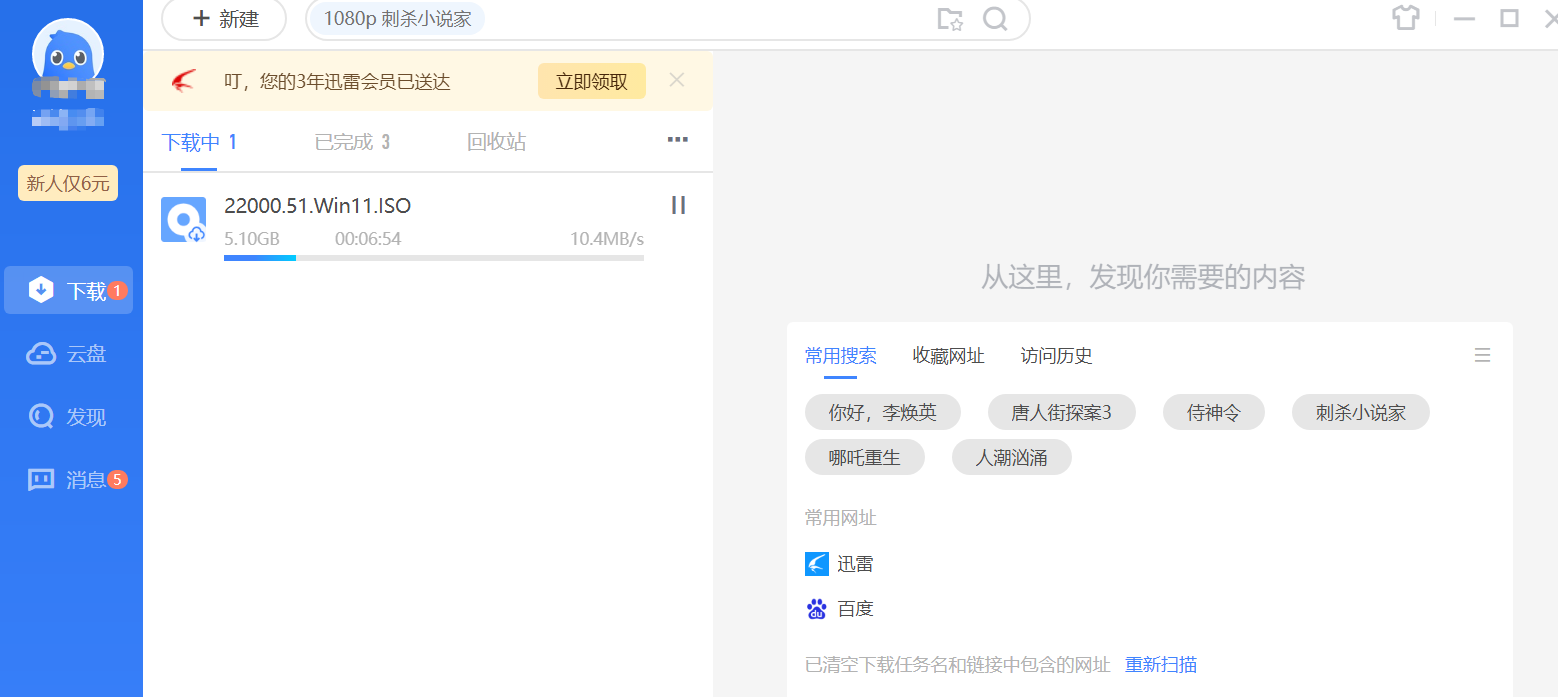Pause the Win11 ISO download
This screenshot has width=1558, height=697.
(678, 205)
